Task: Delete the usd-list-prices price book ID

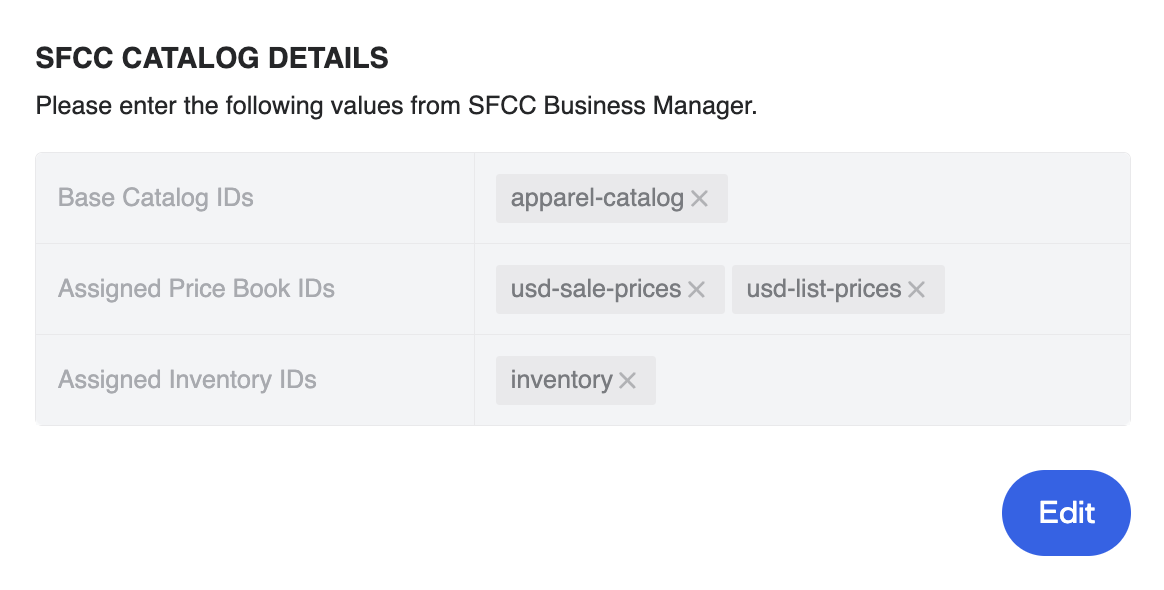Action: [915, 289]
